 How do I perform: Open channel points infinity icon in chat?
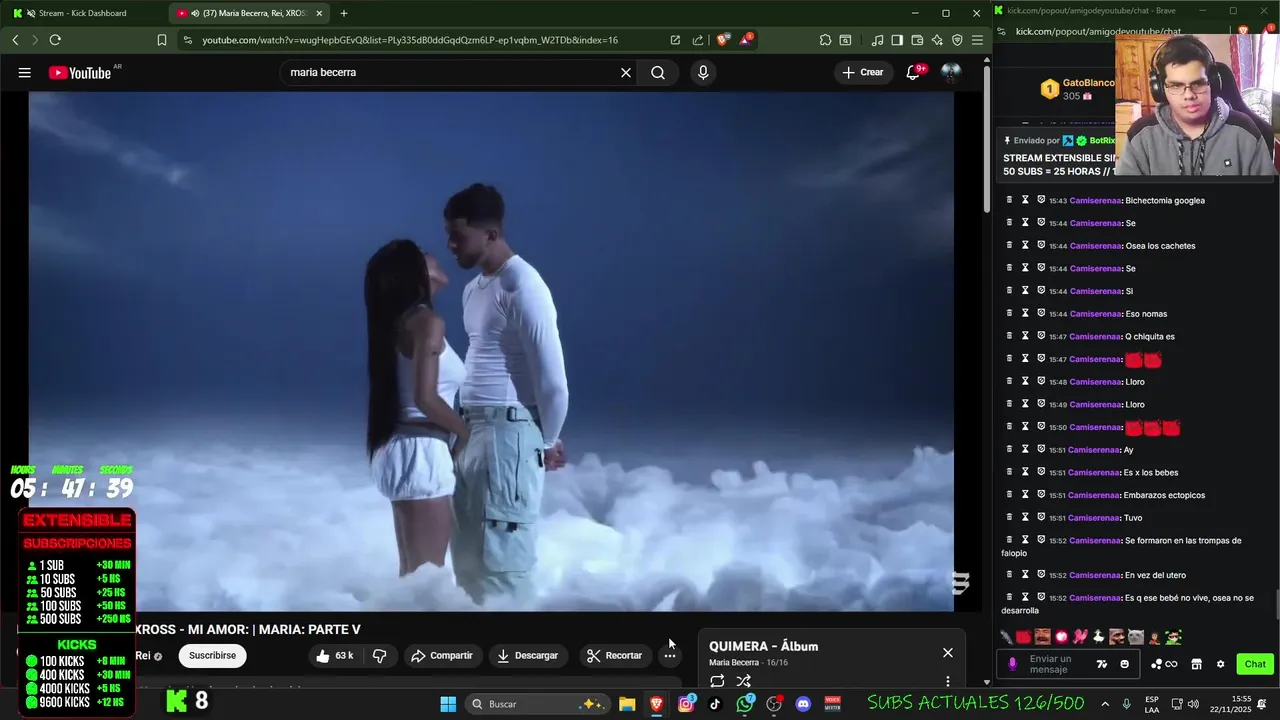[1164, 664]
